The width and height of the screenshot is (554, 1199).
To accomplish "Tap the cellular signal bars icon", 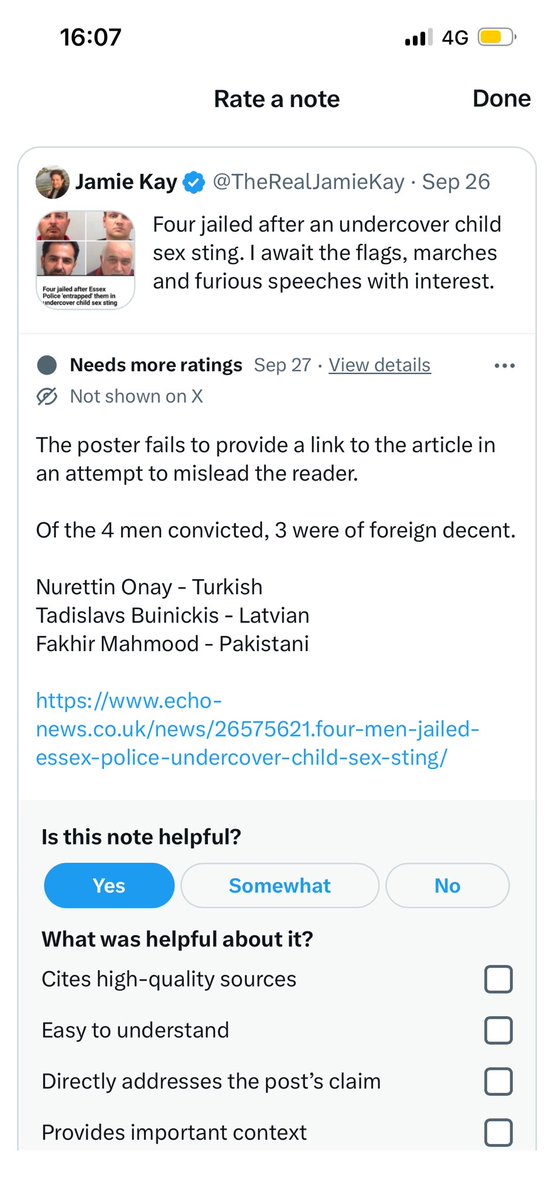I will (419, 37).
